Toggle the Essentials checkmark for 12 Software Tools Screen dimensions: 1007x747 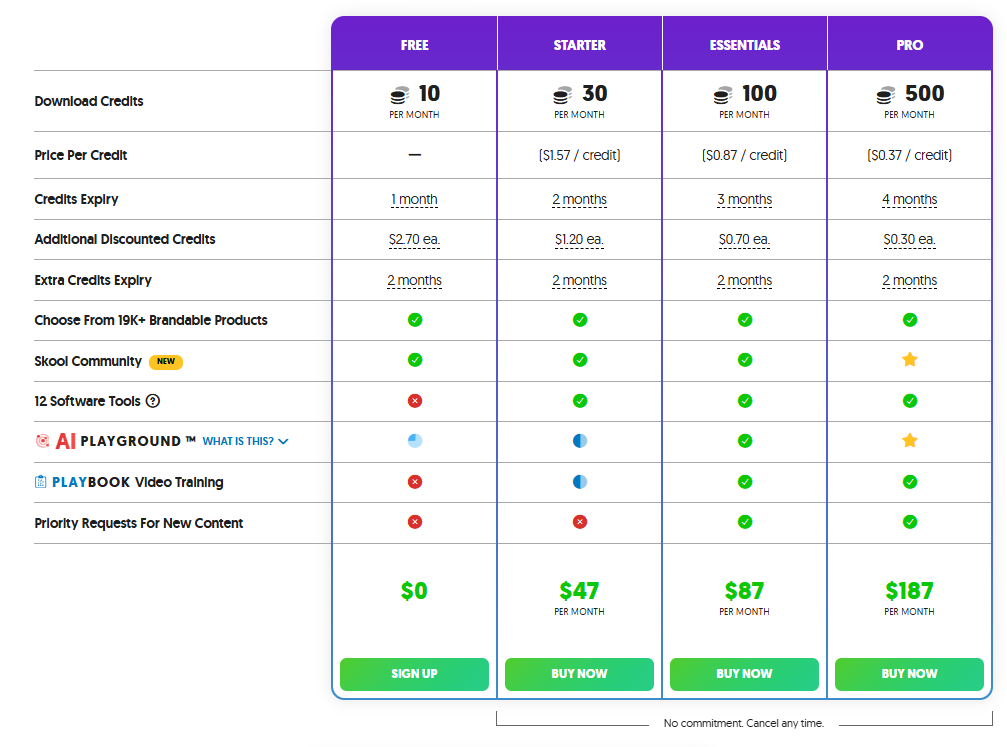click(744, 400)
